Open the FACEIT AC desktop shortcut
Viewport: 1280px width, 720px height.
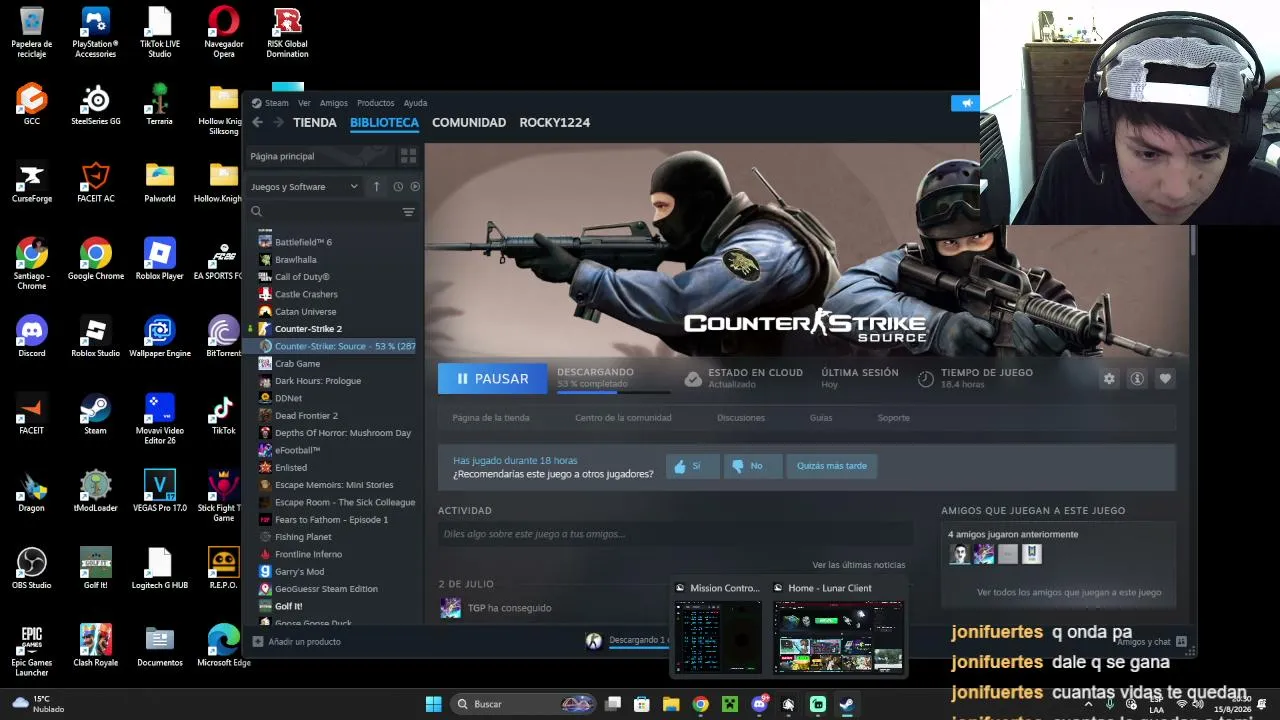[95, 181]
